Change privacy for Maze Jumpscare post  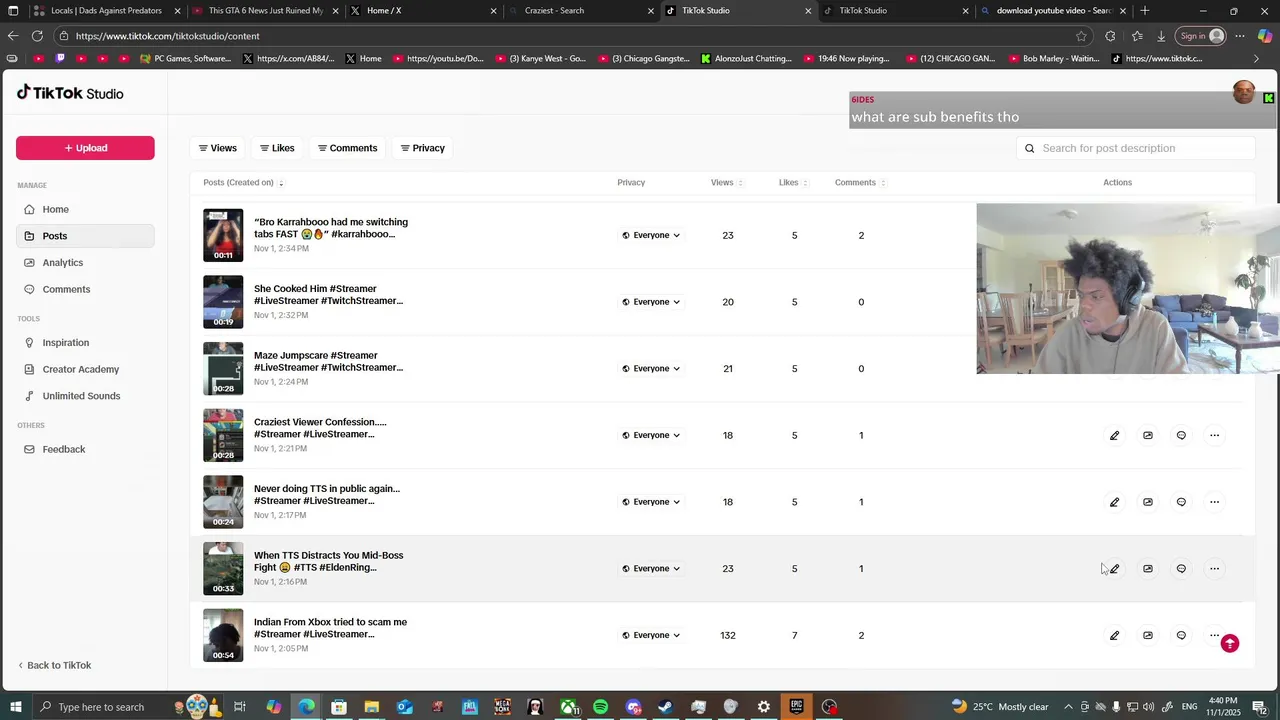tap(651, 368)
